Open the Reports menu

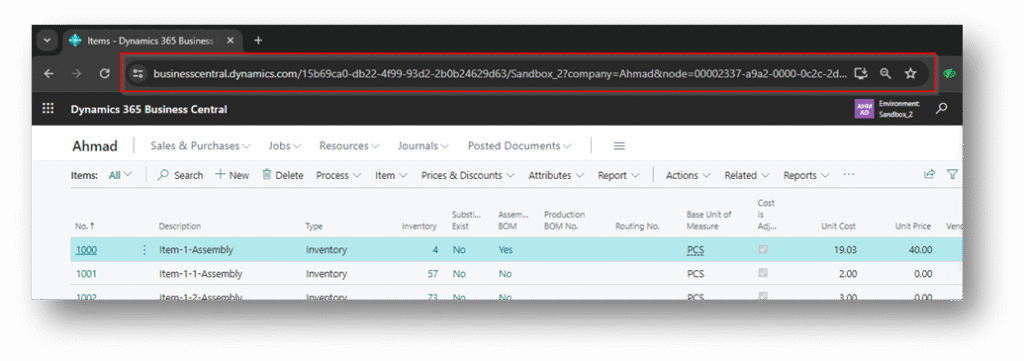(806, 175)
